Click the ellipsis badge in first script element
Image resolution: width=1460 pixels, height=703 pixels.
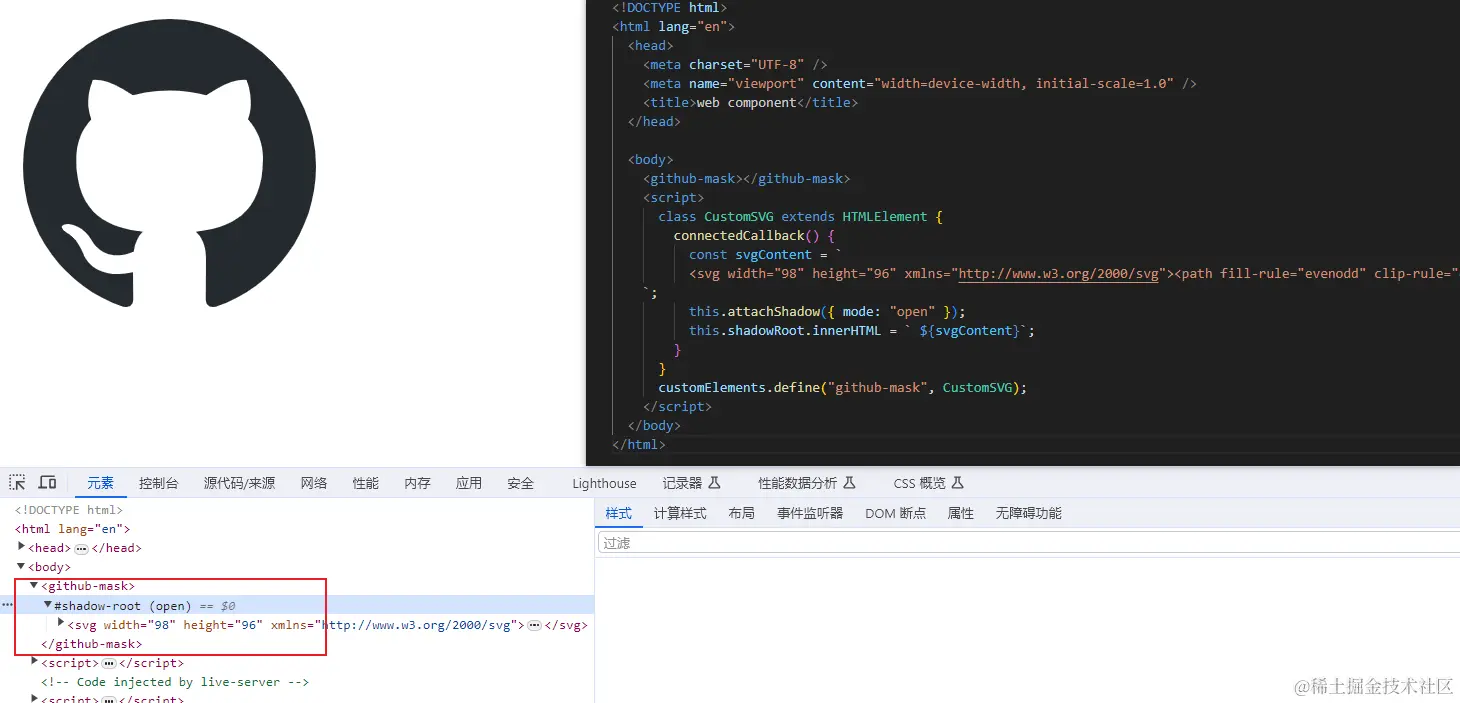109,663
